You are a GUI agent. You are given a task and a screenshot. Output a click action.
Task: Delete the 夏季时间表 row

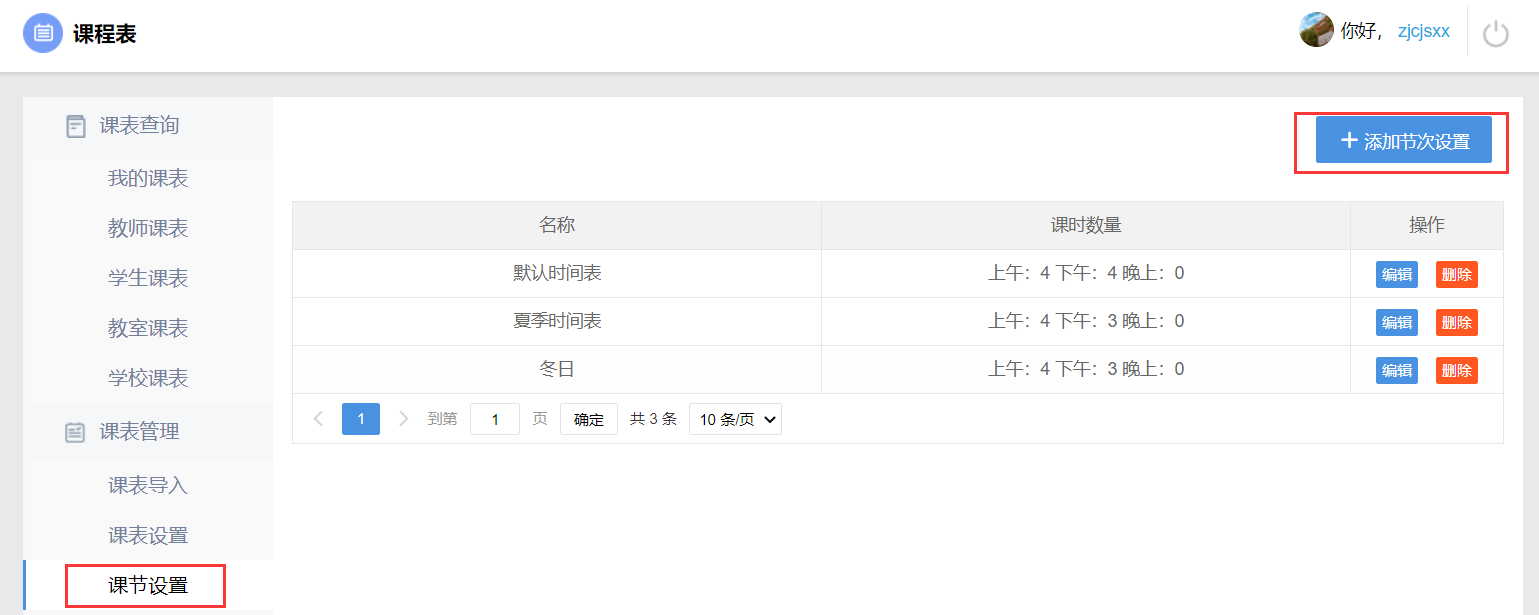(1456, 322)
